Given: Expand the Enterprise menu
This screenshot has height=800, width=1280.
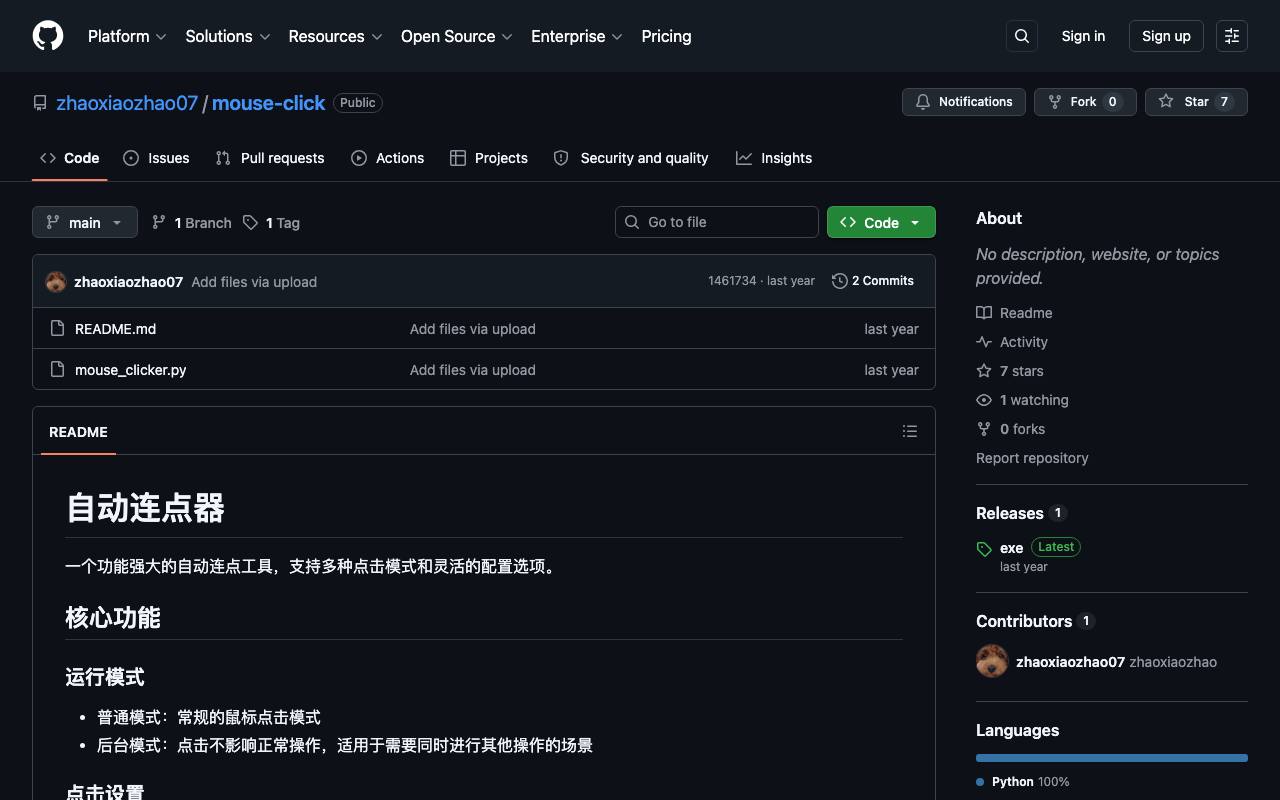Looking at the screenshot, I should [x=577, y=36].
